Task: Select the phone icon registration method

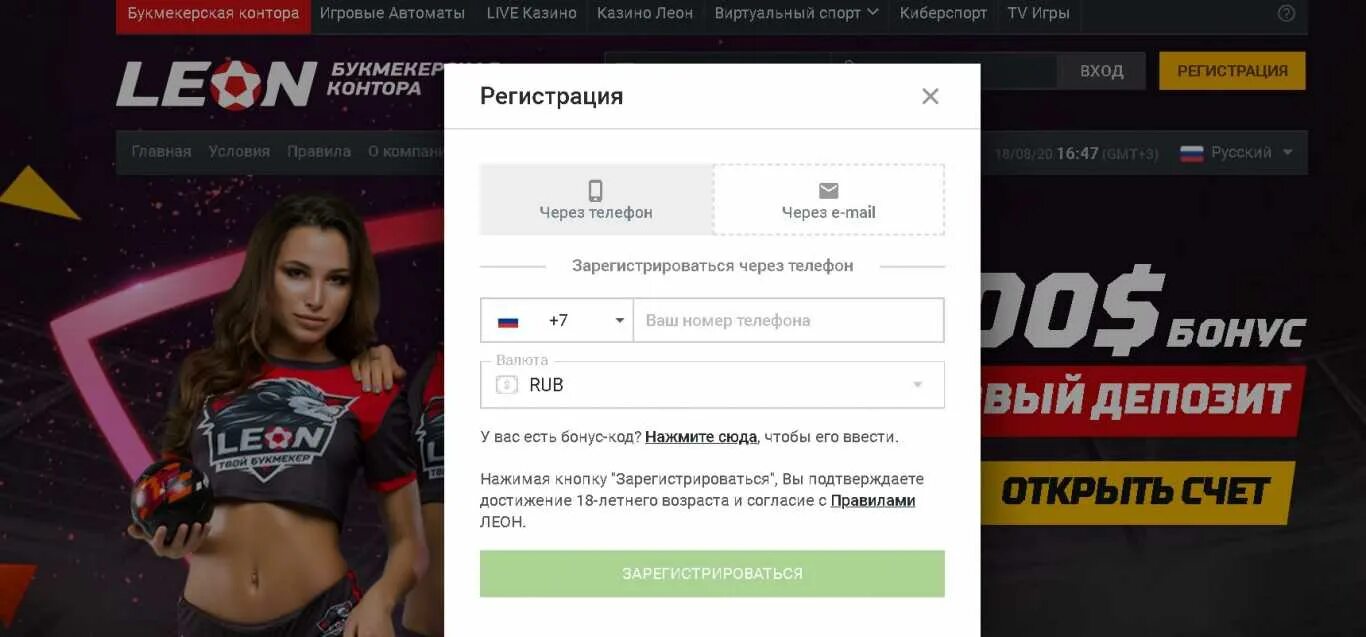Action: (596, 190)
